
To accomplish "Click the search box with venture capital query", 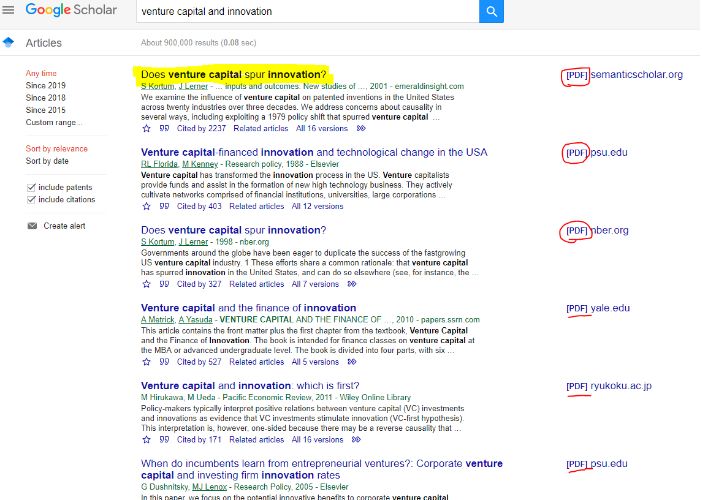I will (308, 11).
